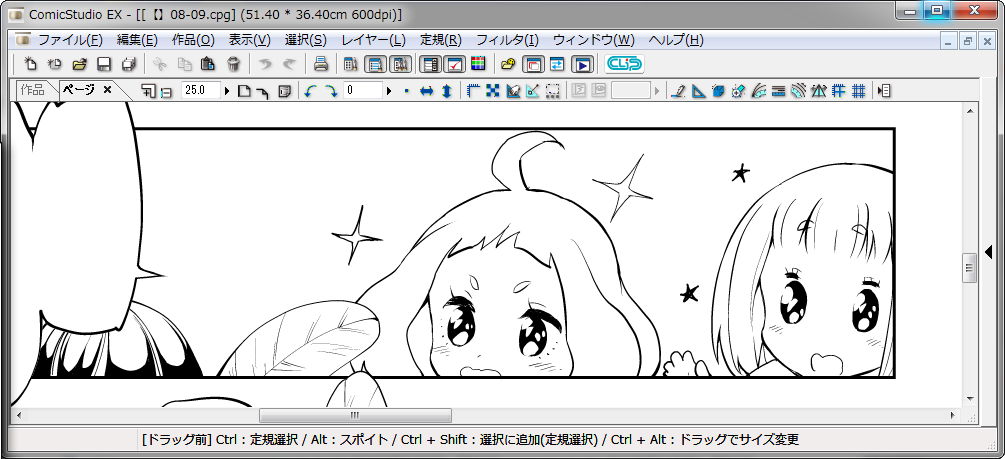The height and width of the screenshot is (459, 1005).
Task: Open the blue CLIP service button
Action: [x=624, y=64]
